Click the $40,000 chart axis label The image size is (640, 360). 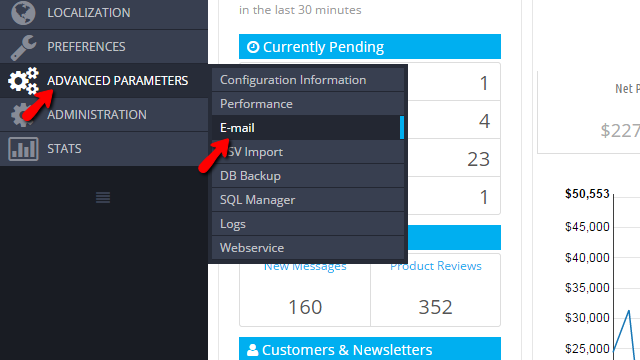(x=587, y=258)
